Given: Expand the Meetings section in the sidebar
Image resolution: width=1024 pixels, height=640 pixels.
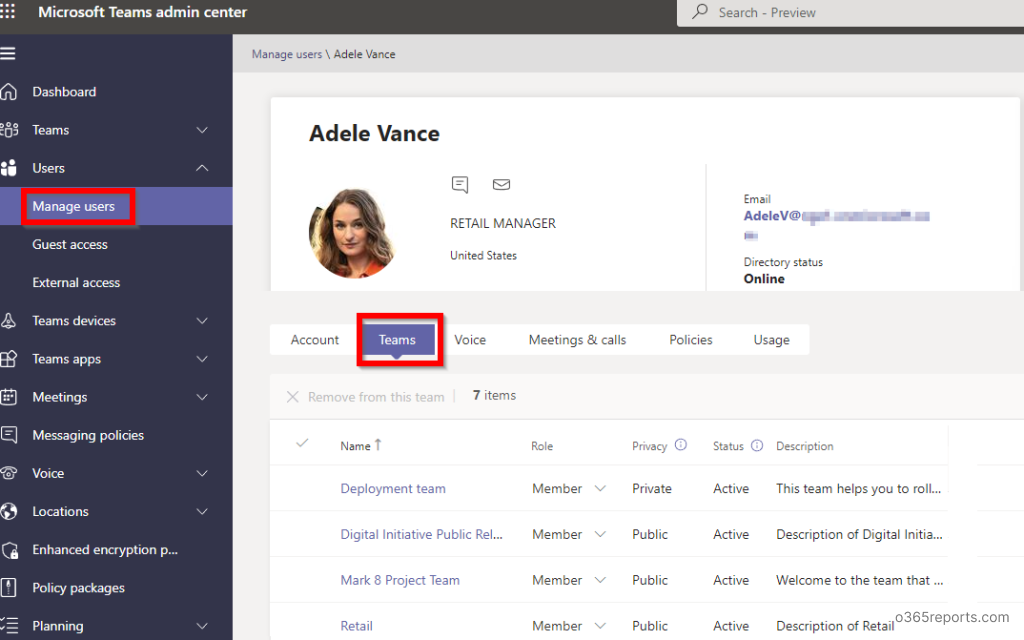Looking at the screenshot, I should [202, 397].
